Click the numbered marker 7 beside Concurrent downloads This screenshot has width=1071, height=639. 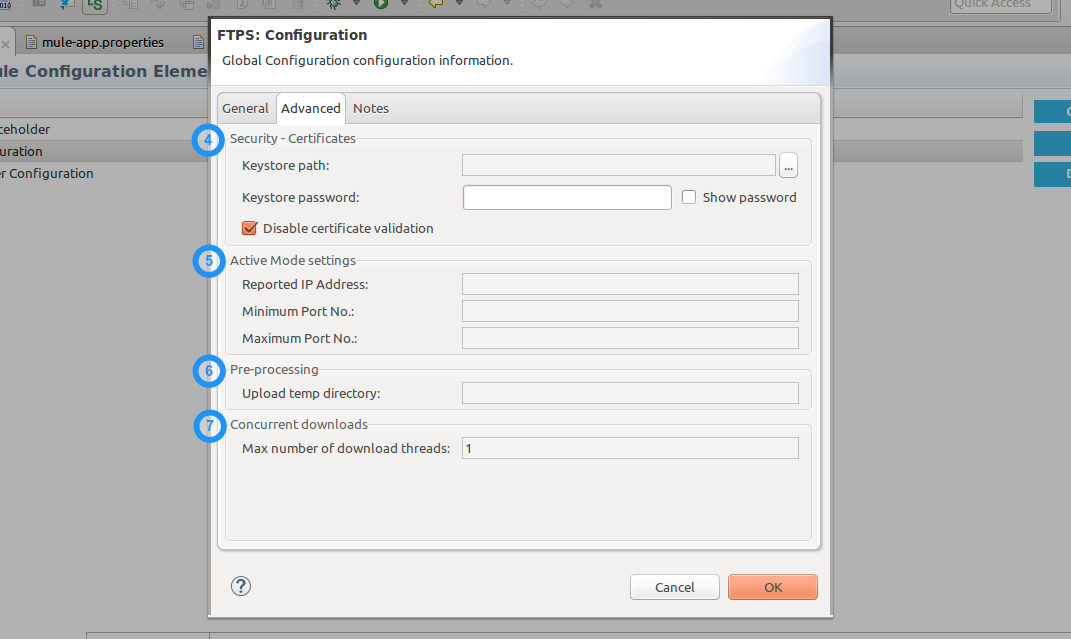point(208,426)
